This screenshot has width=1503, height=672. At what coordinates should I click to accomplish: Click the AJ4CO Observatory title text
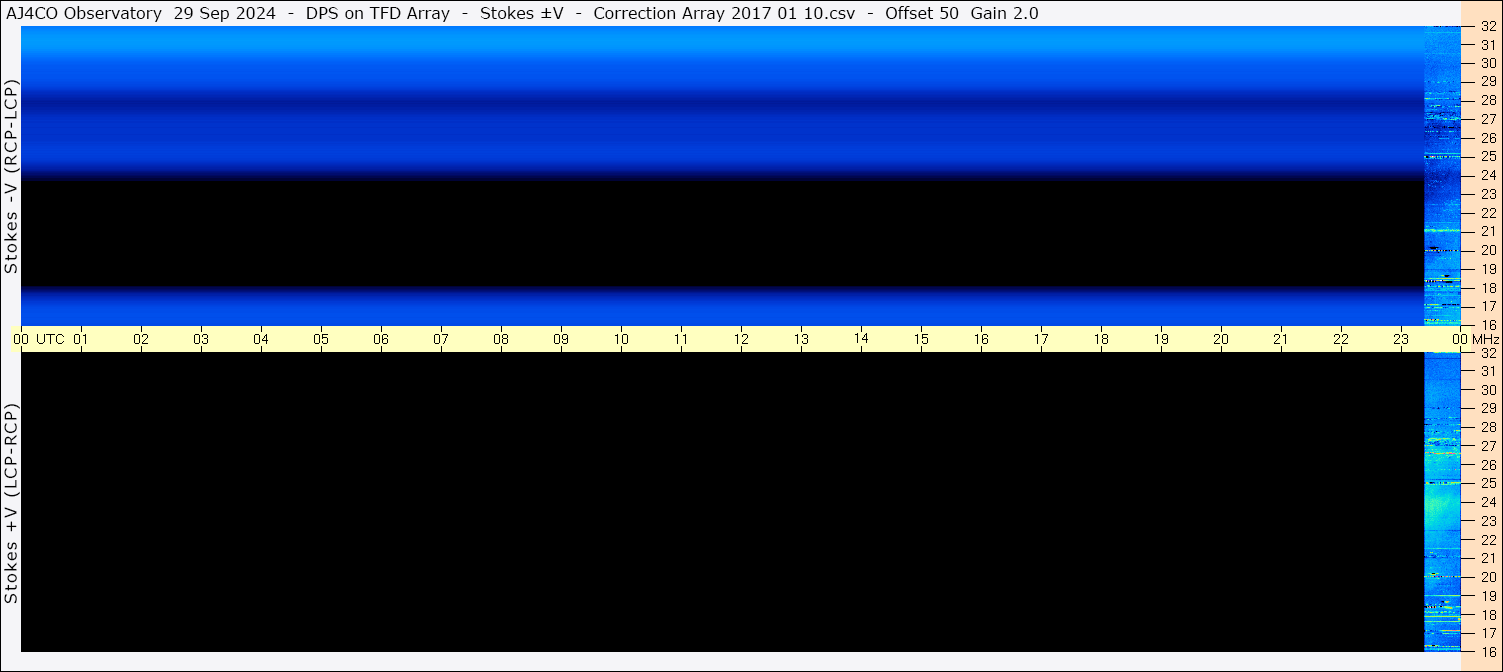(x=84, y=13)
